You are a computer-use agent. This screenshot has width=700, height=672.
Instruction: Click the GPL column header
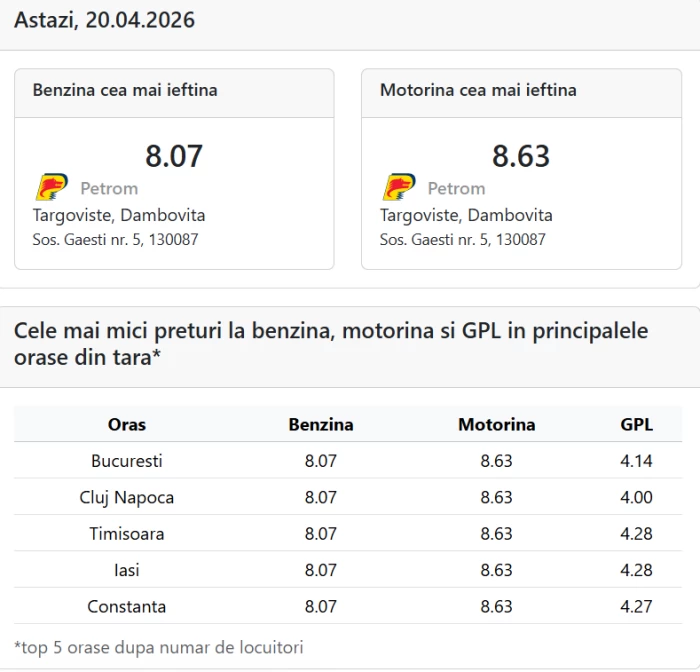click(636, 424)
